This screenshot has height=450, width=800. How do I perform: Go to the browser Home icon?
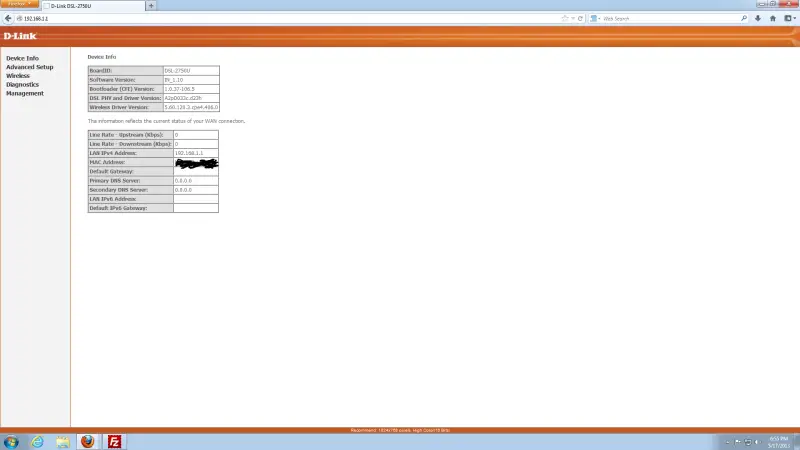point(772,18)
